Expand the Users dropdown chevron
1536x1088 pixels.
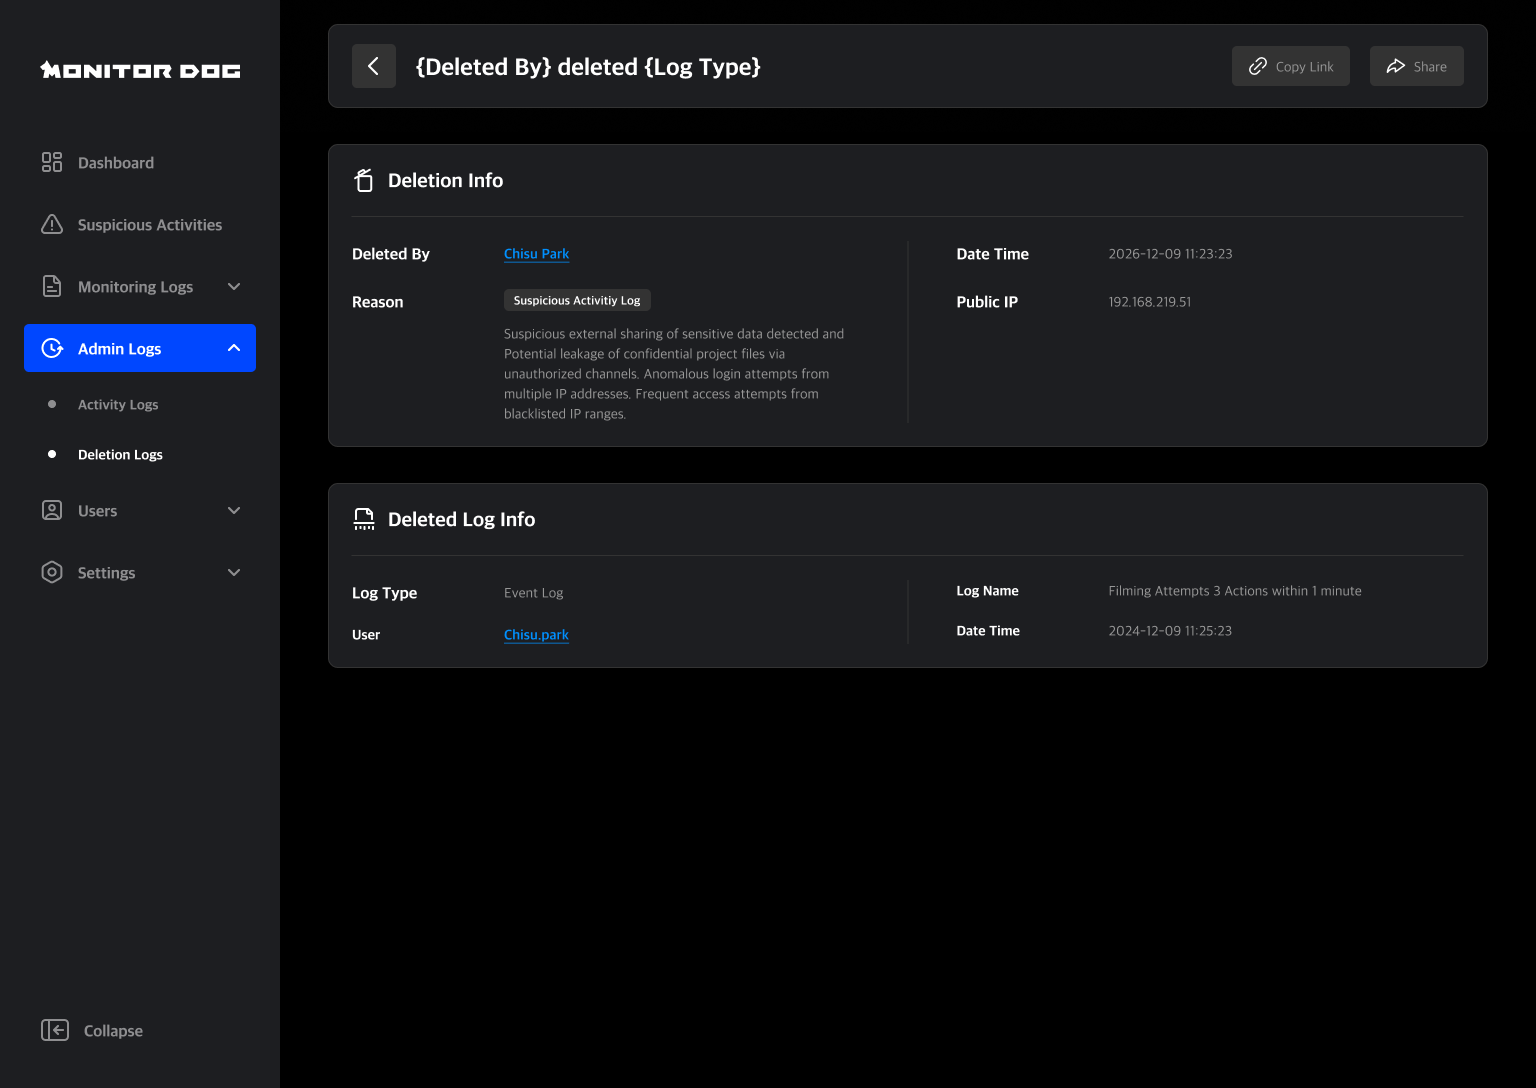coord(234,510)
